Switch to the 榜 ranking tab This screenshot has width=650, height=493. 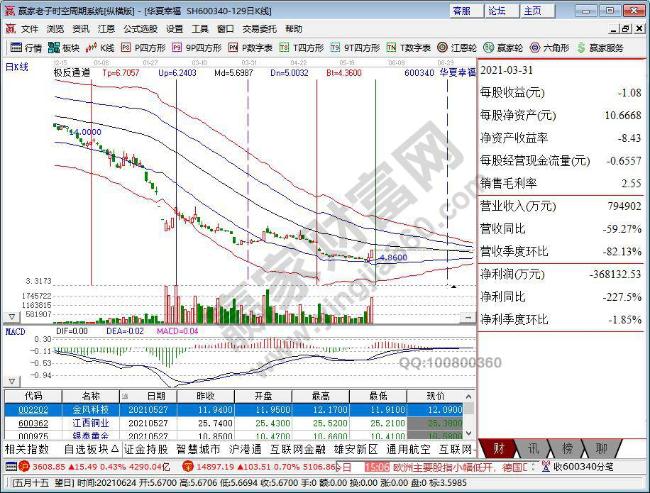(567, 449)
